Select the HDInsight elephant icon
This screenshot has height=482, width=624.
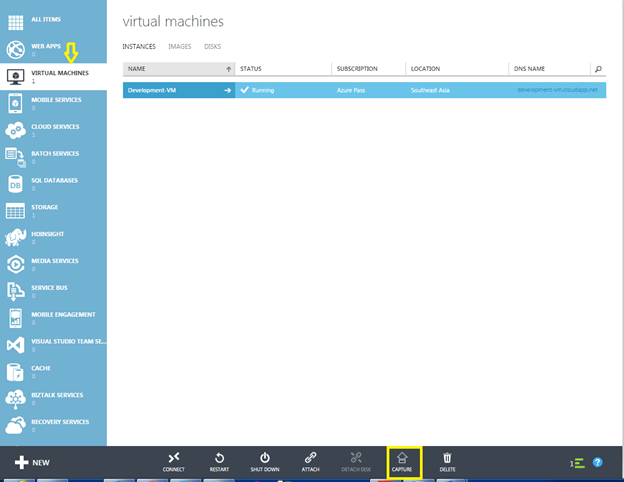click(16, 237)
